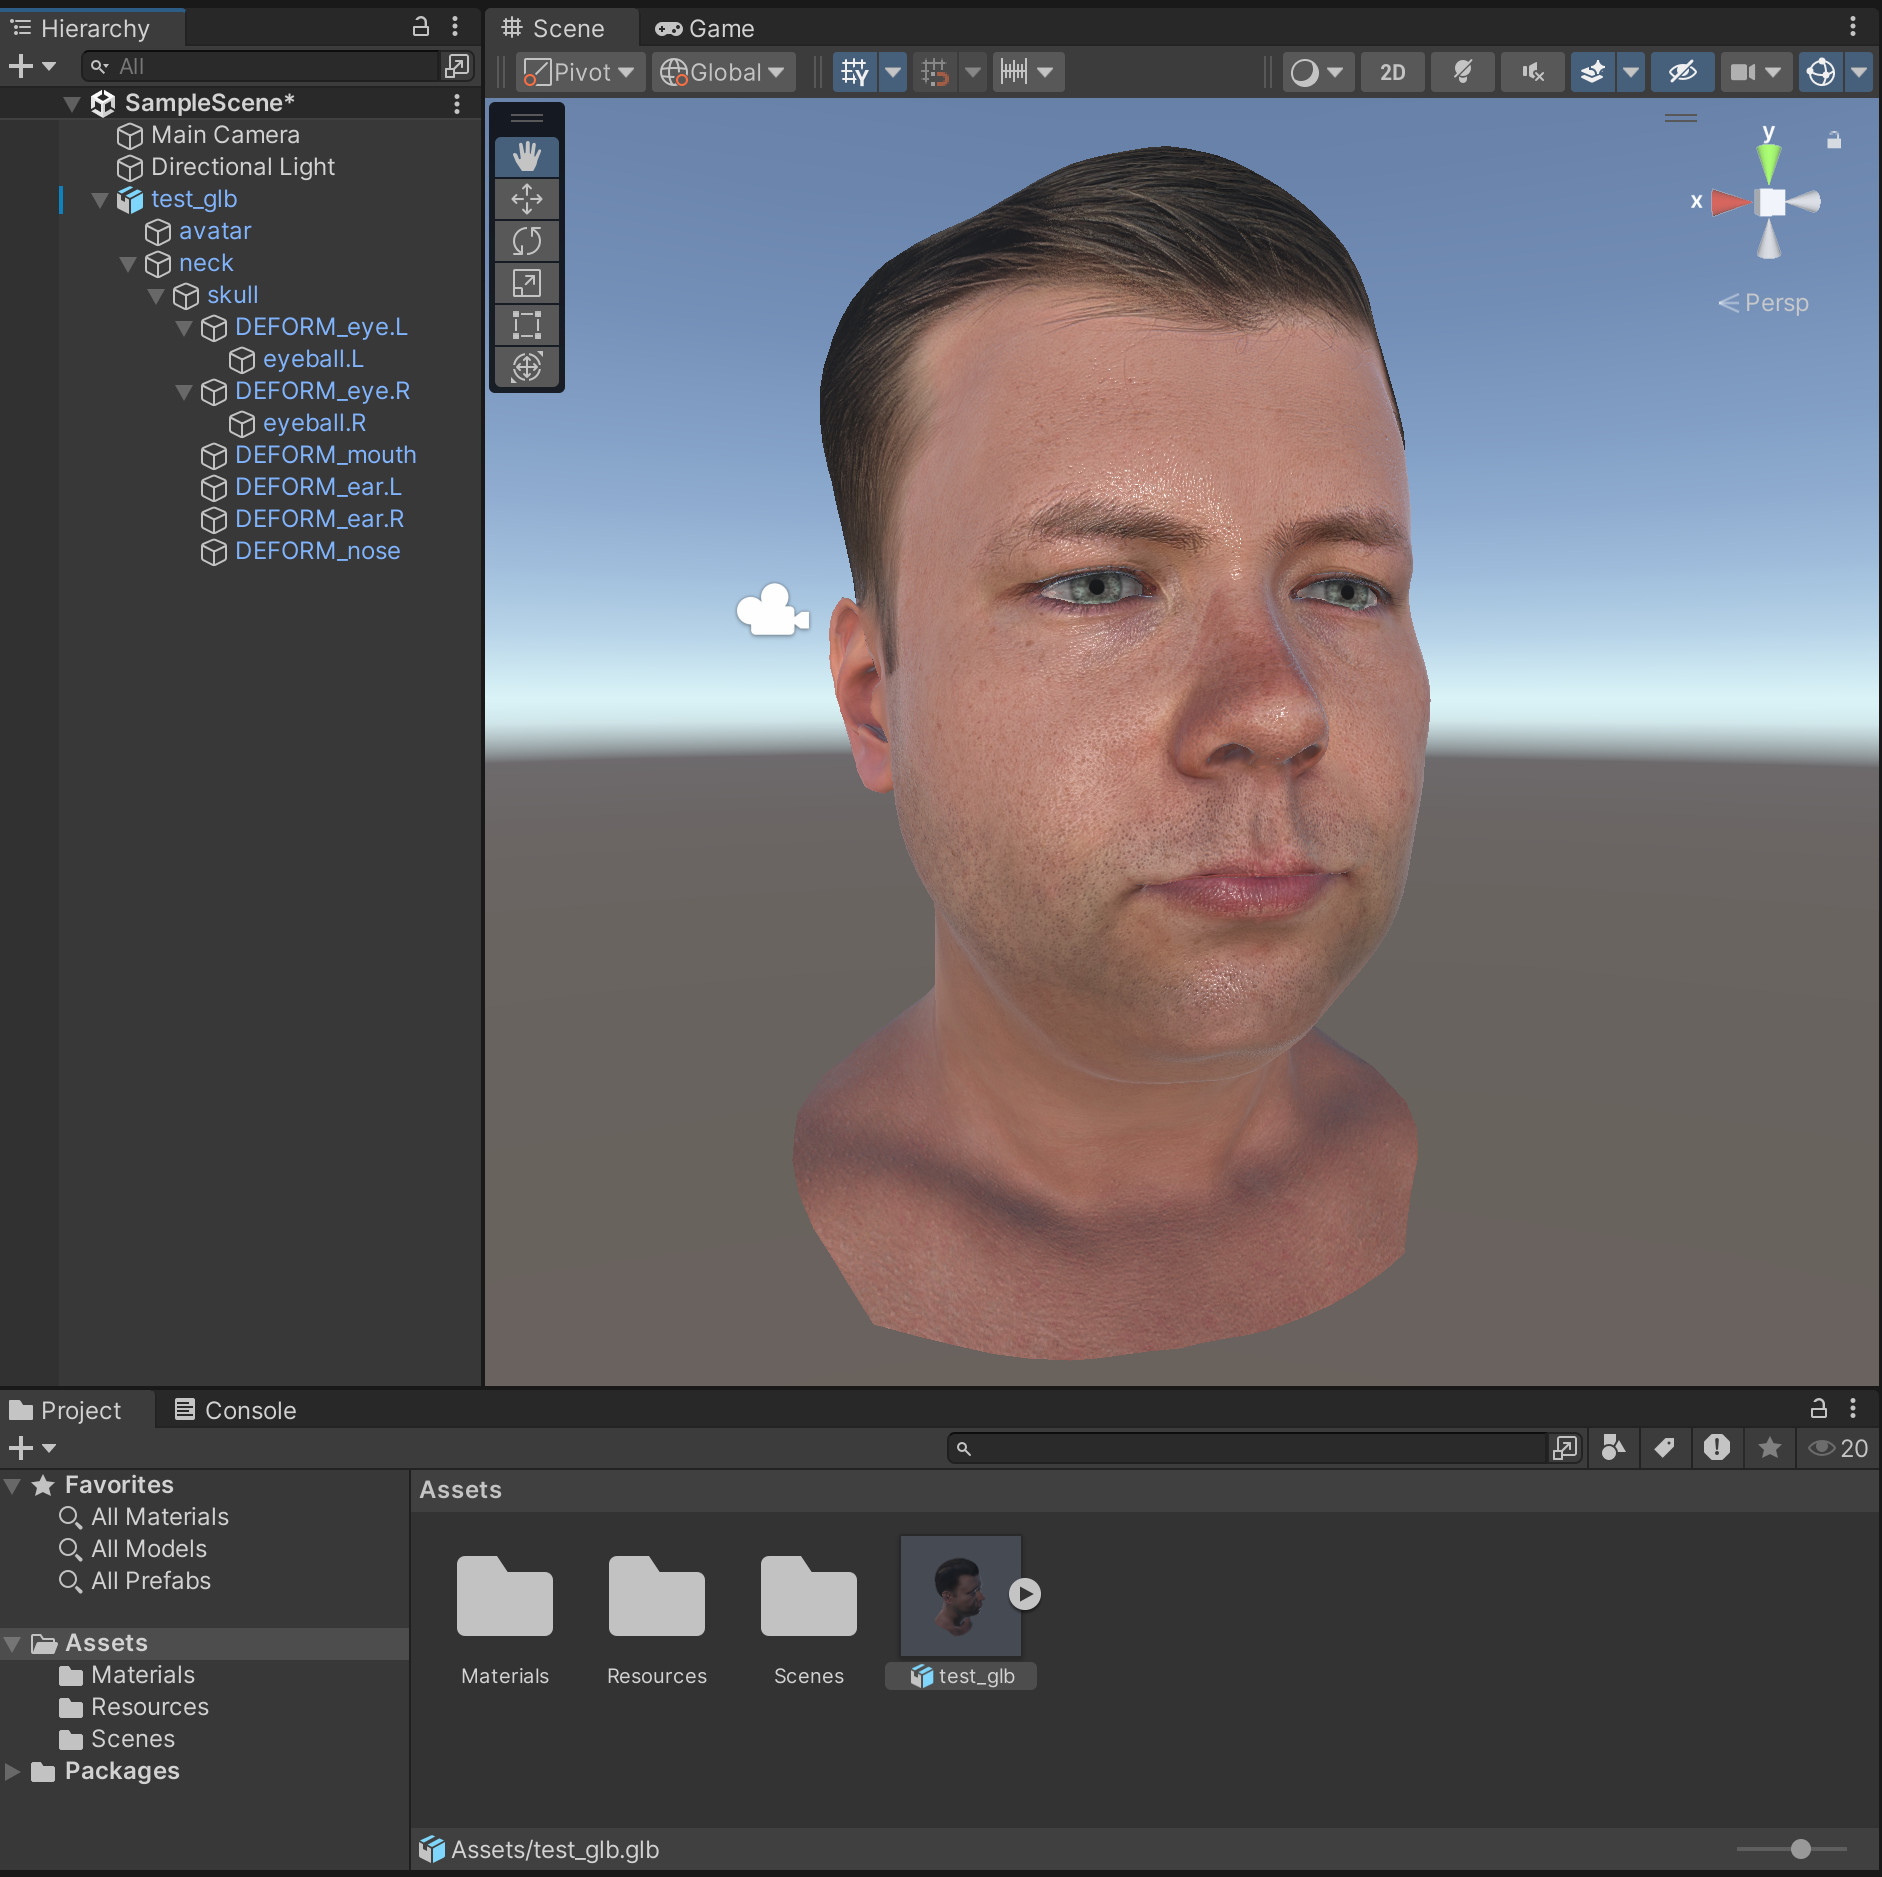Select DEFORM_mouth in the hierarchy
Viewport: 1882px width, 1877px height.
click(x=325, y=455)
